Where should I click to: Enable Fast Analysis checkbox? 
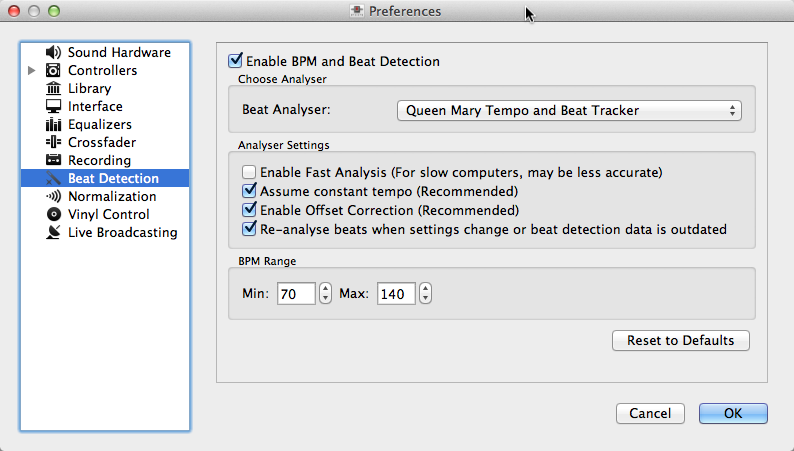[x=249, y=173]
